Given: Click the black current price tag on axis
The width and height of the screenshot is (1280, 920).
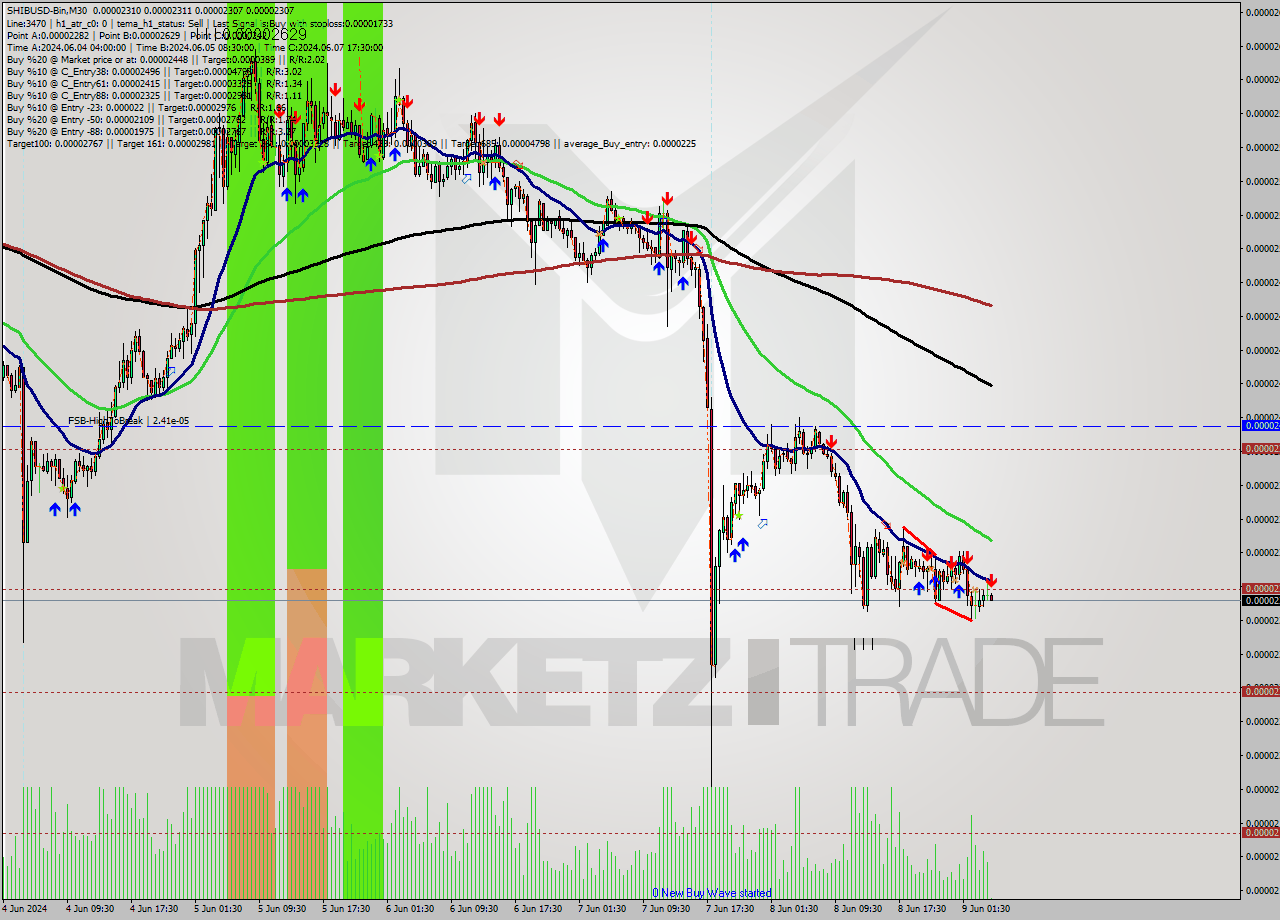Looking at the screenshot, I should coord(1260,601).
